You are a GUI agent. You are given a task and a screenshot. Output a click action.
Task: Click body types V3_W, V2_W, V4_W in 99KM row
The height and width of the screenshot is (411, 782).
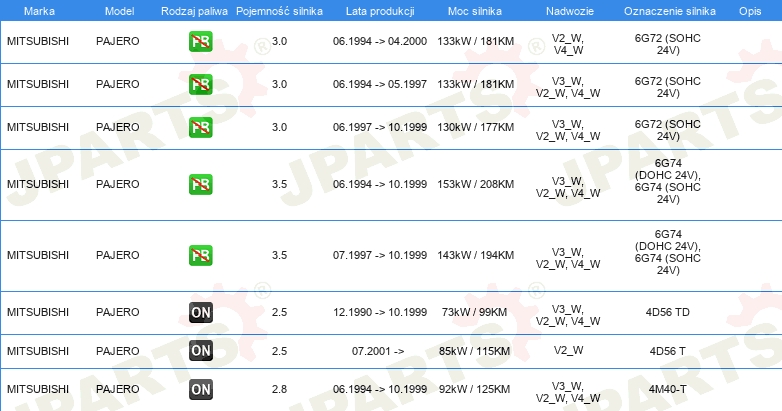(568, 315)
